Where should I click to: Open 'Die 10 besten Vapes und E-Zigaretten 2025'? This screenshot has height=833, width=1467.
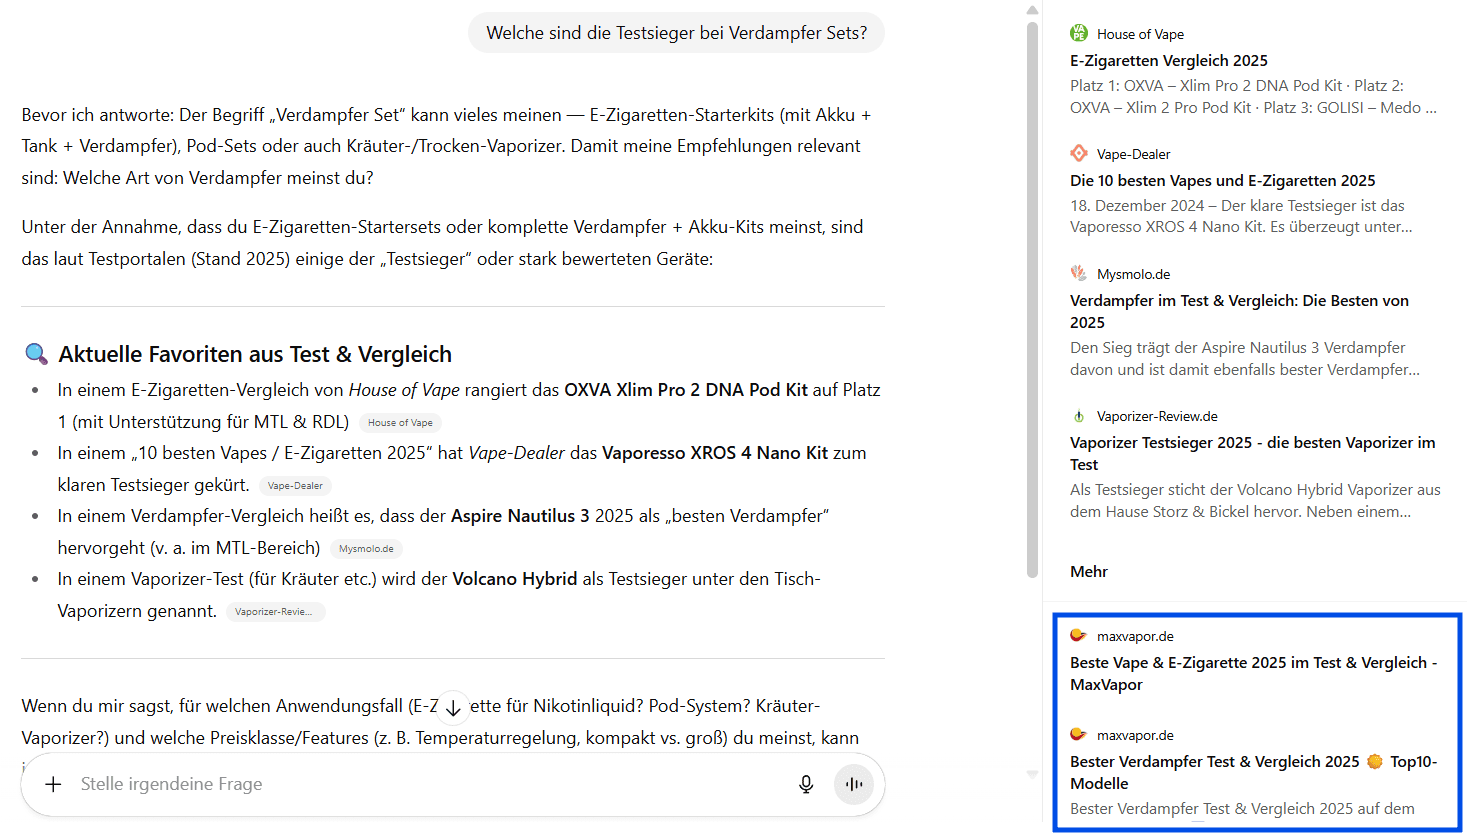(1223, 181)
